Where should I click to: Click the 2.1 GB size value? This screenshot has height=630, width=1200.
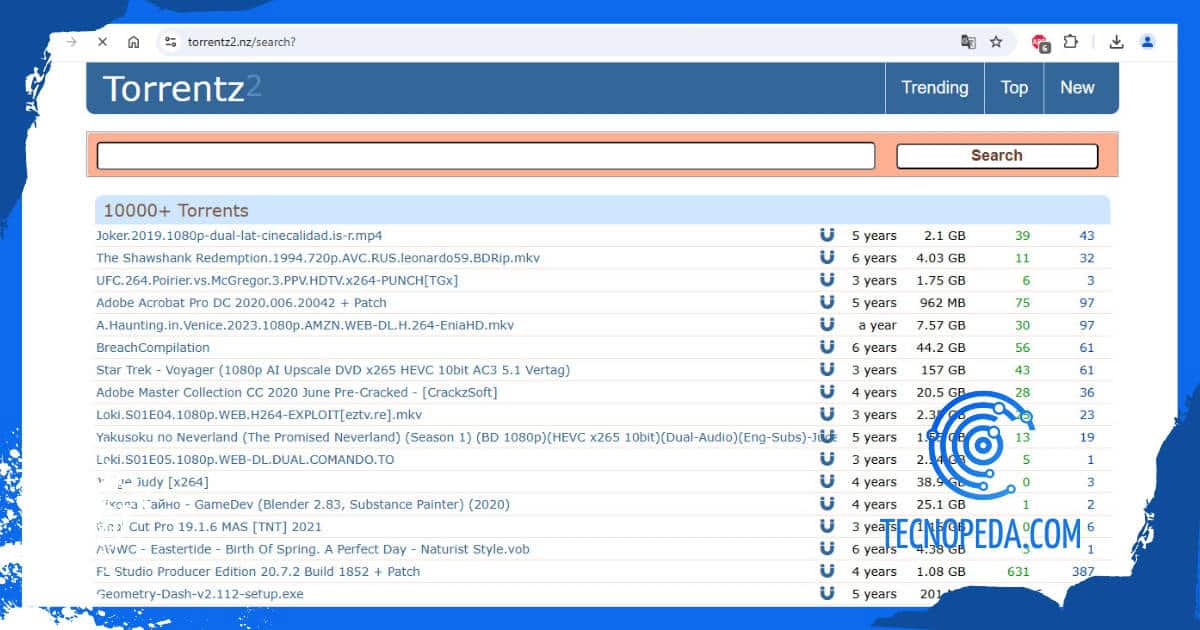point(945,236)
